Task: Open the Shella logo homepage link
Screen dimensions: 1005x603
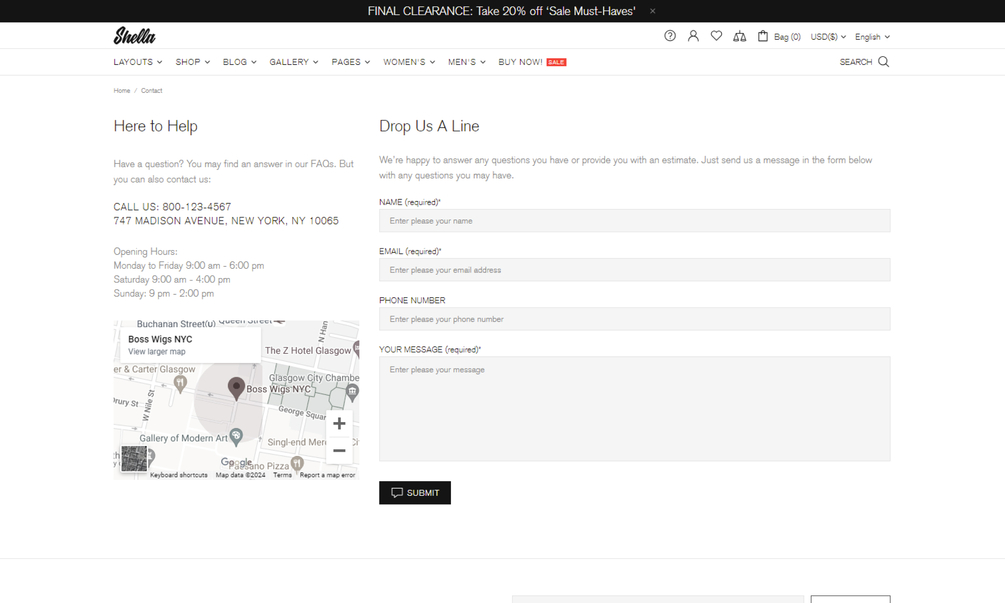Action: 135,36
